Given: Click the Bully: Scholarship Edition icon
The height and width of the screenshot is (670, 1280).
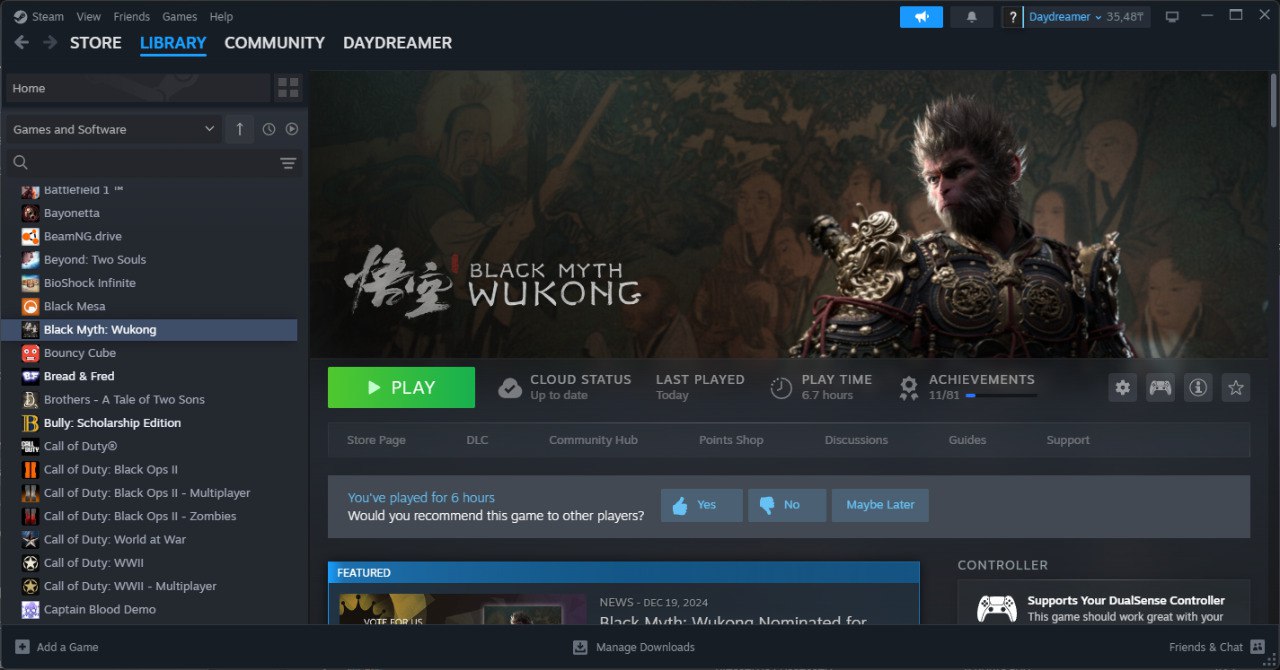Looking at the screenshot, I should (30, 423).
